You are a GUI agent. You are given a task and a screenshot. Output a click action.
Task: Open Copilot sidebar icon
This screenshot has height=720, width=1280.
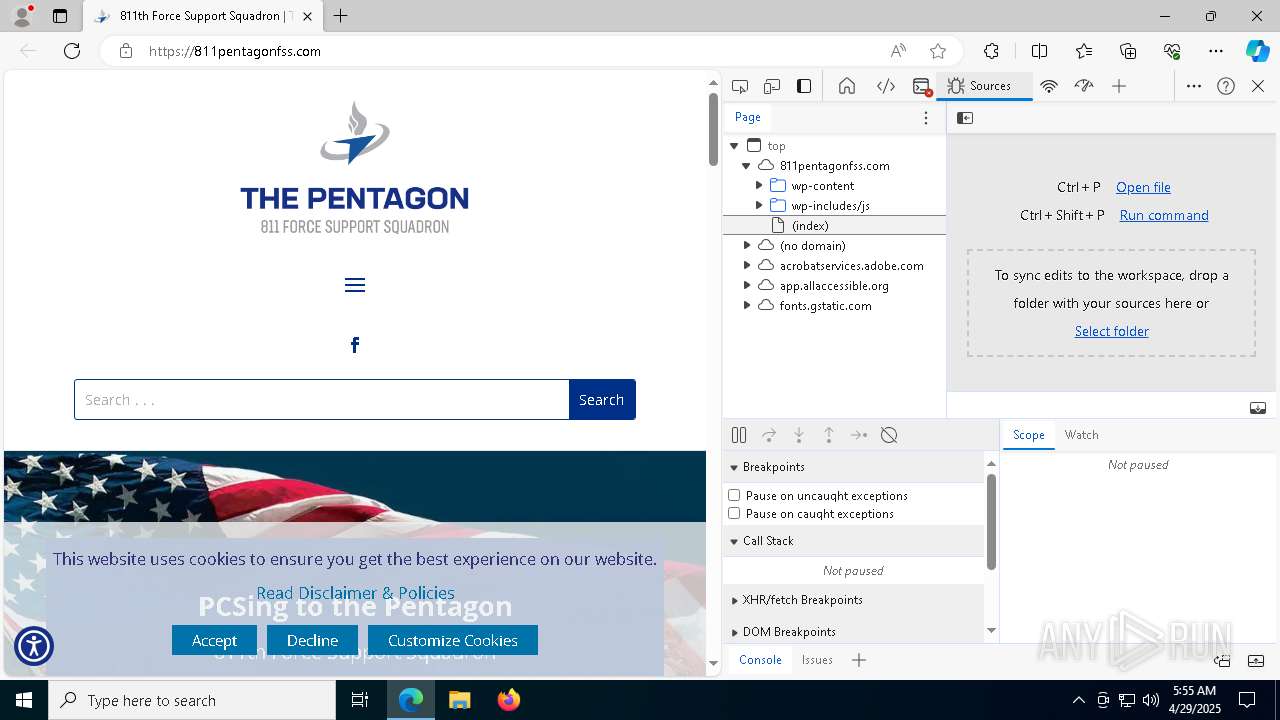pos(1257,51)
